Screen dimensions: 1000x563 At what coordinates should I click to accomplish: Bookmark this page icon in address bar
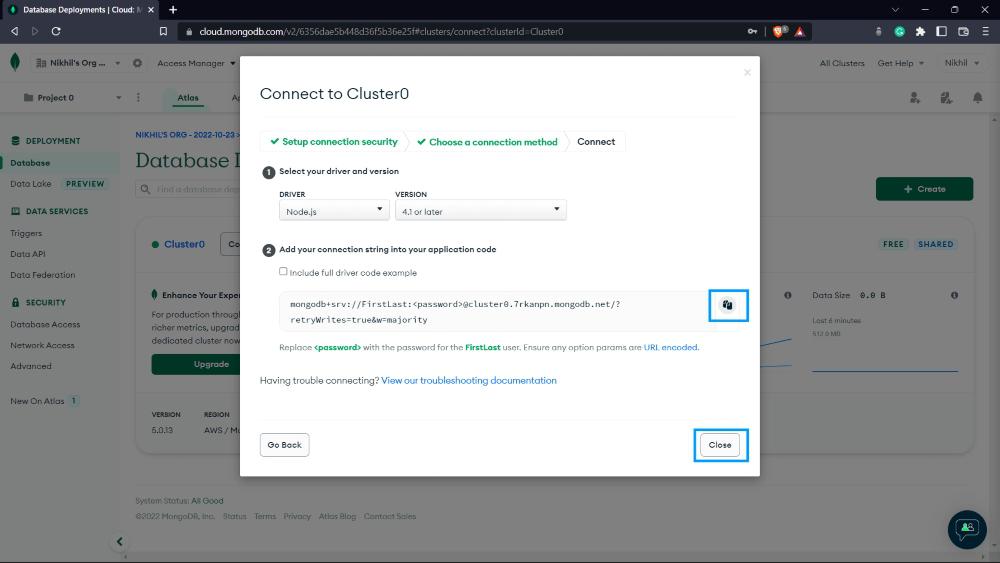coord(163,31)
